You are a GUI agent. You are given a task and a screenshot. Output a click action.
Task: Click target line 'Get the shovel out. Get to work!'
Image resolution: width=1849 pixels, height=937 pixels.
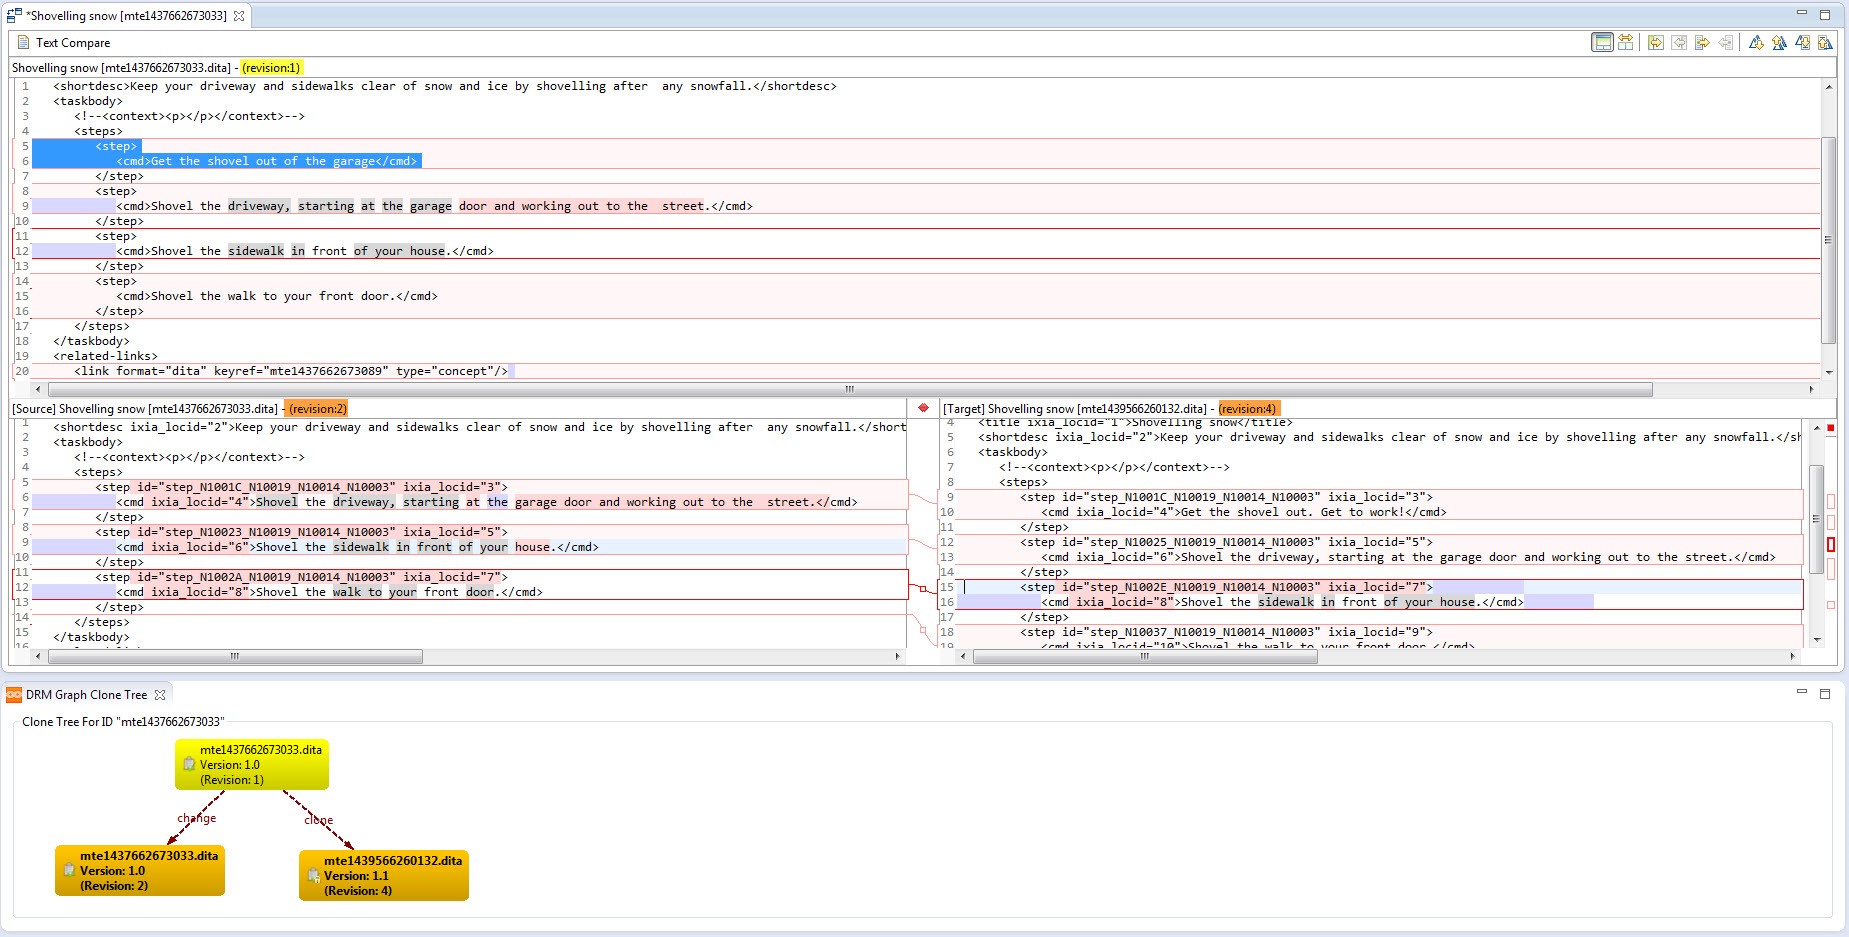pyautogui.click(x=1244, y=512)
